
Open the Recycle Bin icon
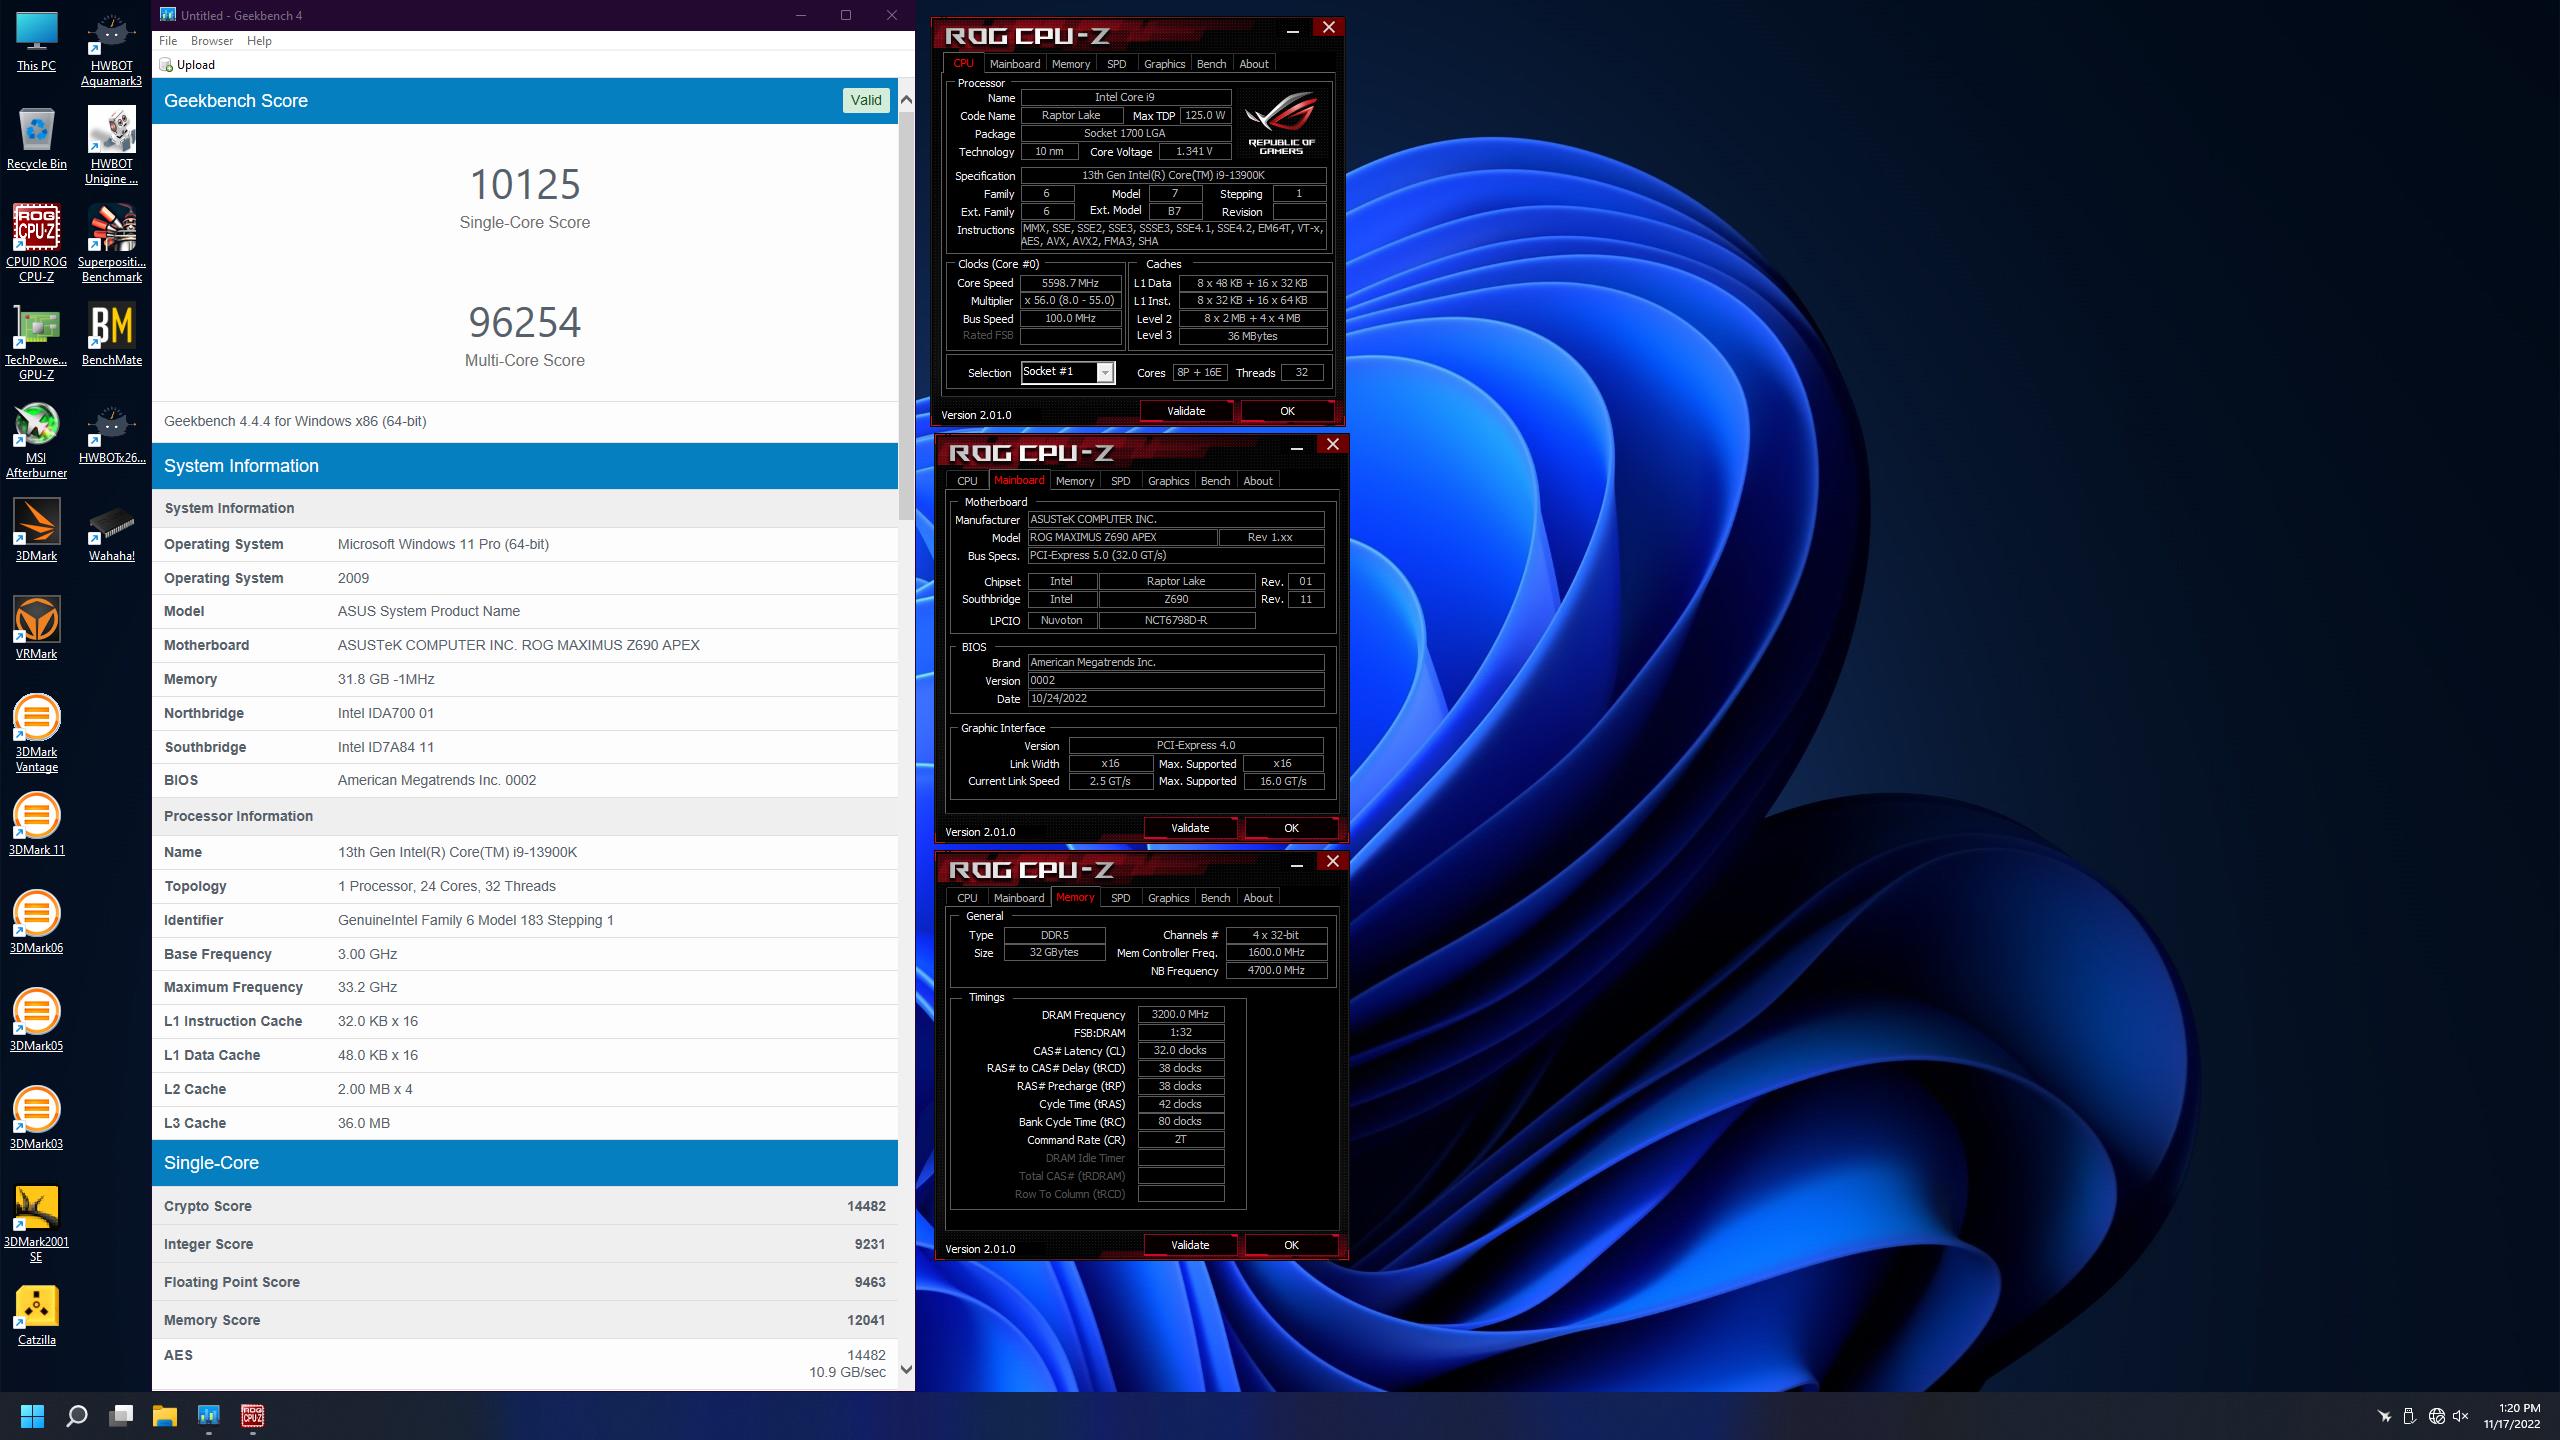coord(37,139)
